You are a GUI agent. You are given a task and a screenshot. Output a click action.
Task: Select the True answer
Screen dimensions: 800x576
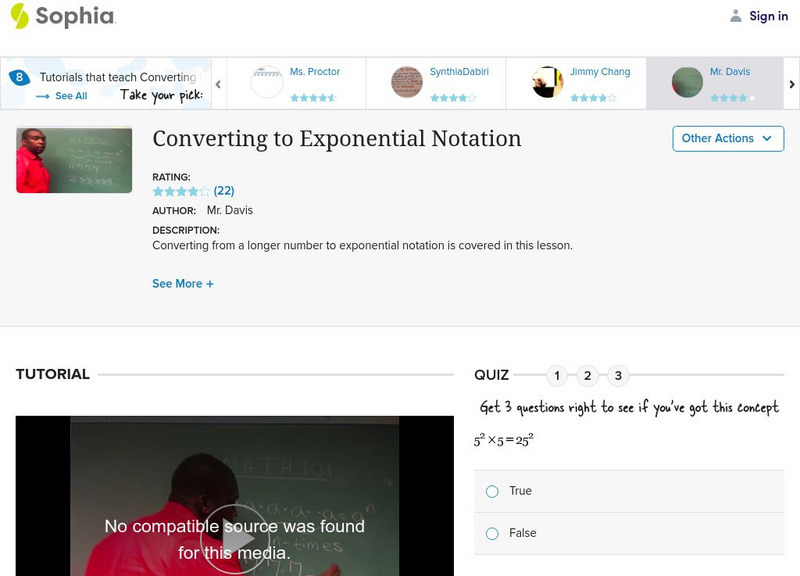pos(491,491)
